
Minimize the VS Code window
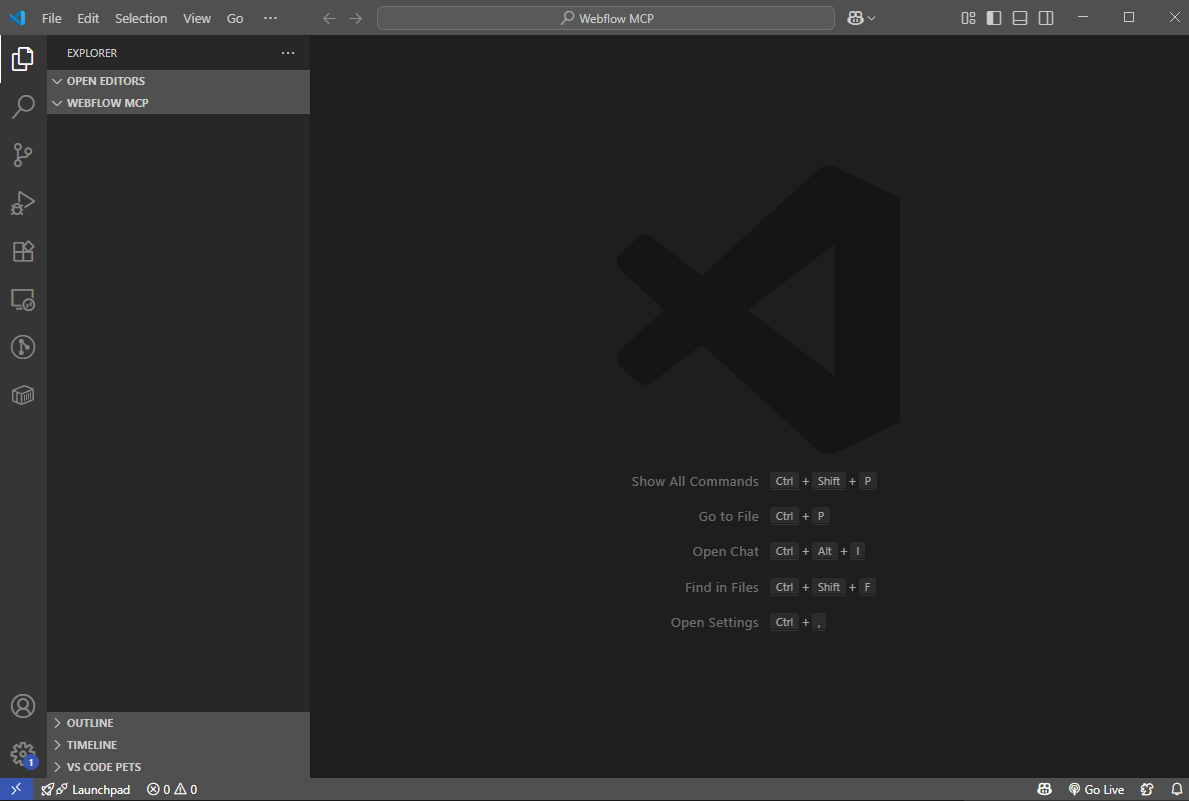(1083, 17)
